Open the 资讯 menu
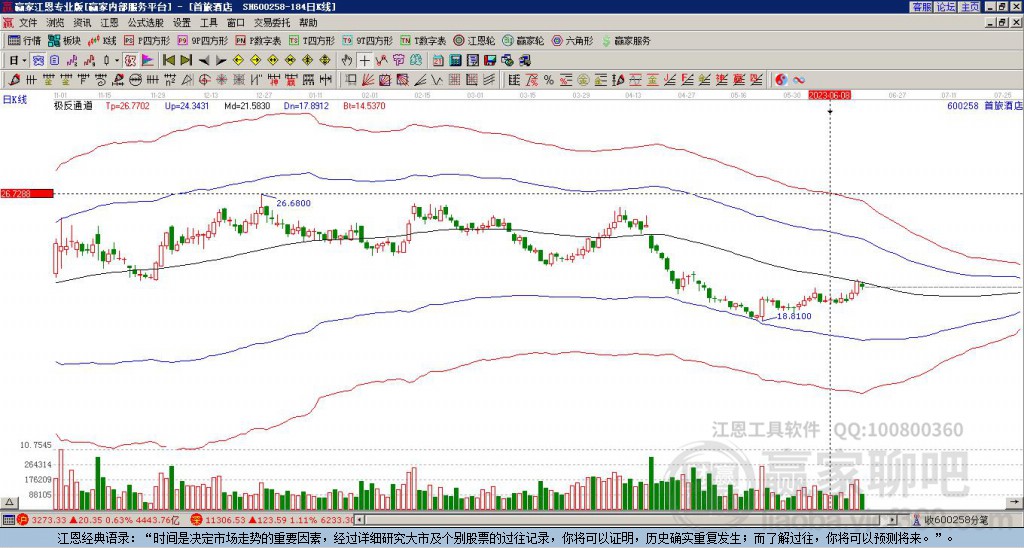This screenshot has width=1024, height=548. pyautogui.click(x=82, y=23)
